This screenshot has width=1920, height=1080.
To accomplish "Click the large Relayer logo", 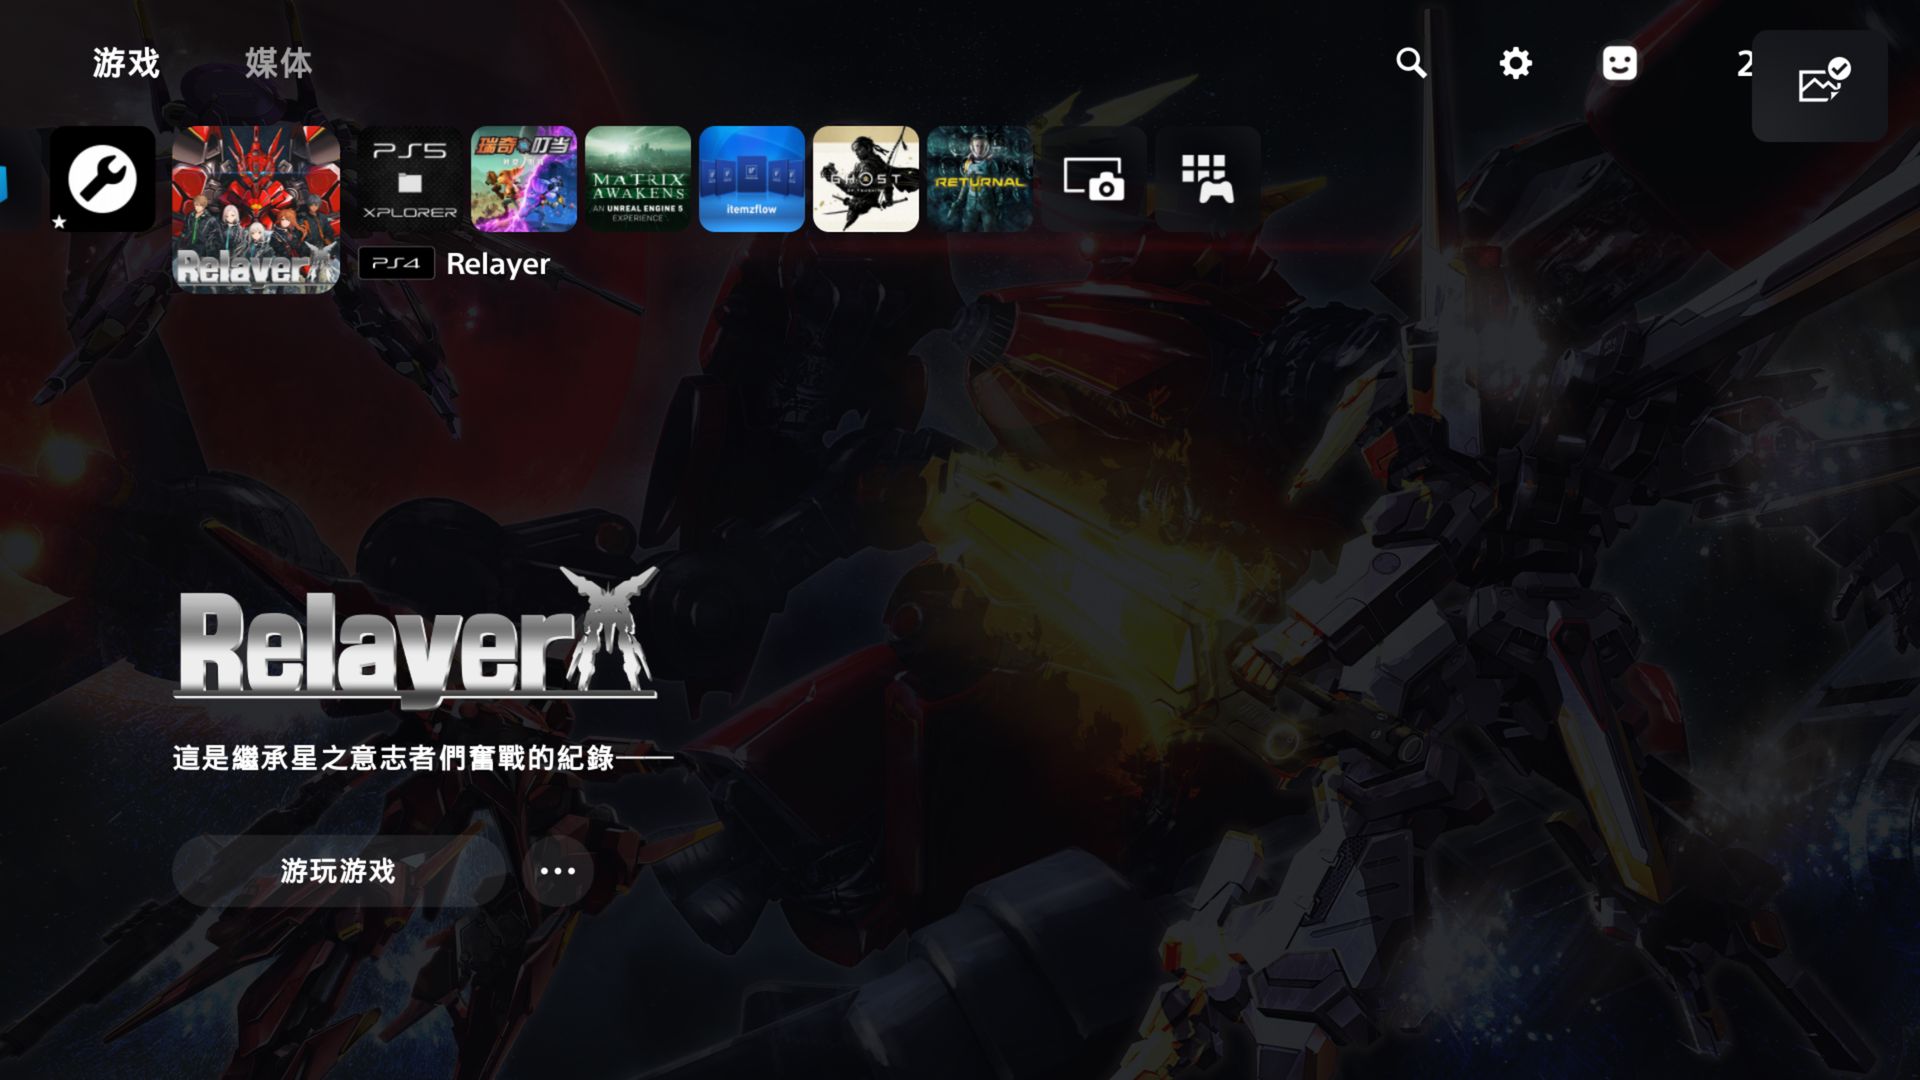I will click(x=417, y=636).
